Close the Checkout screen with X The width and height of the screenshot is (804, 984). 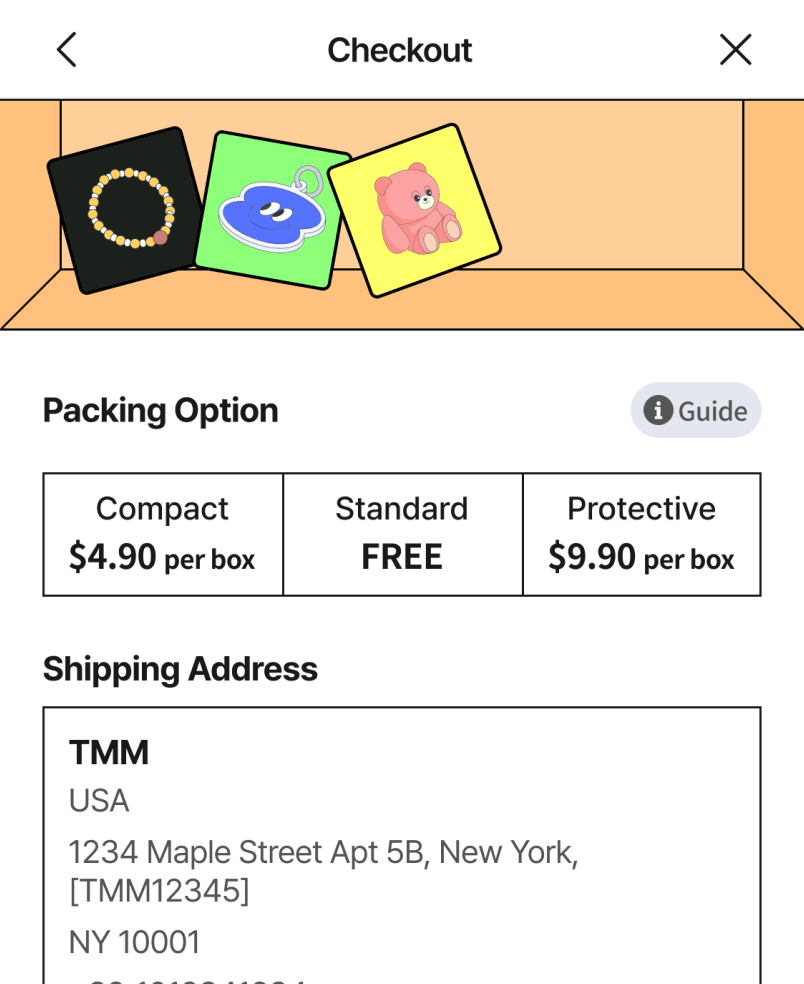[x=735, y=50]
